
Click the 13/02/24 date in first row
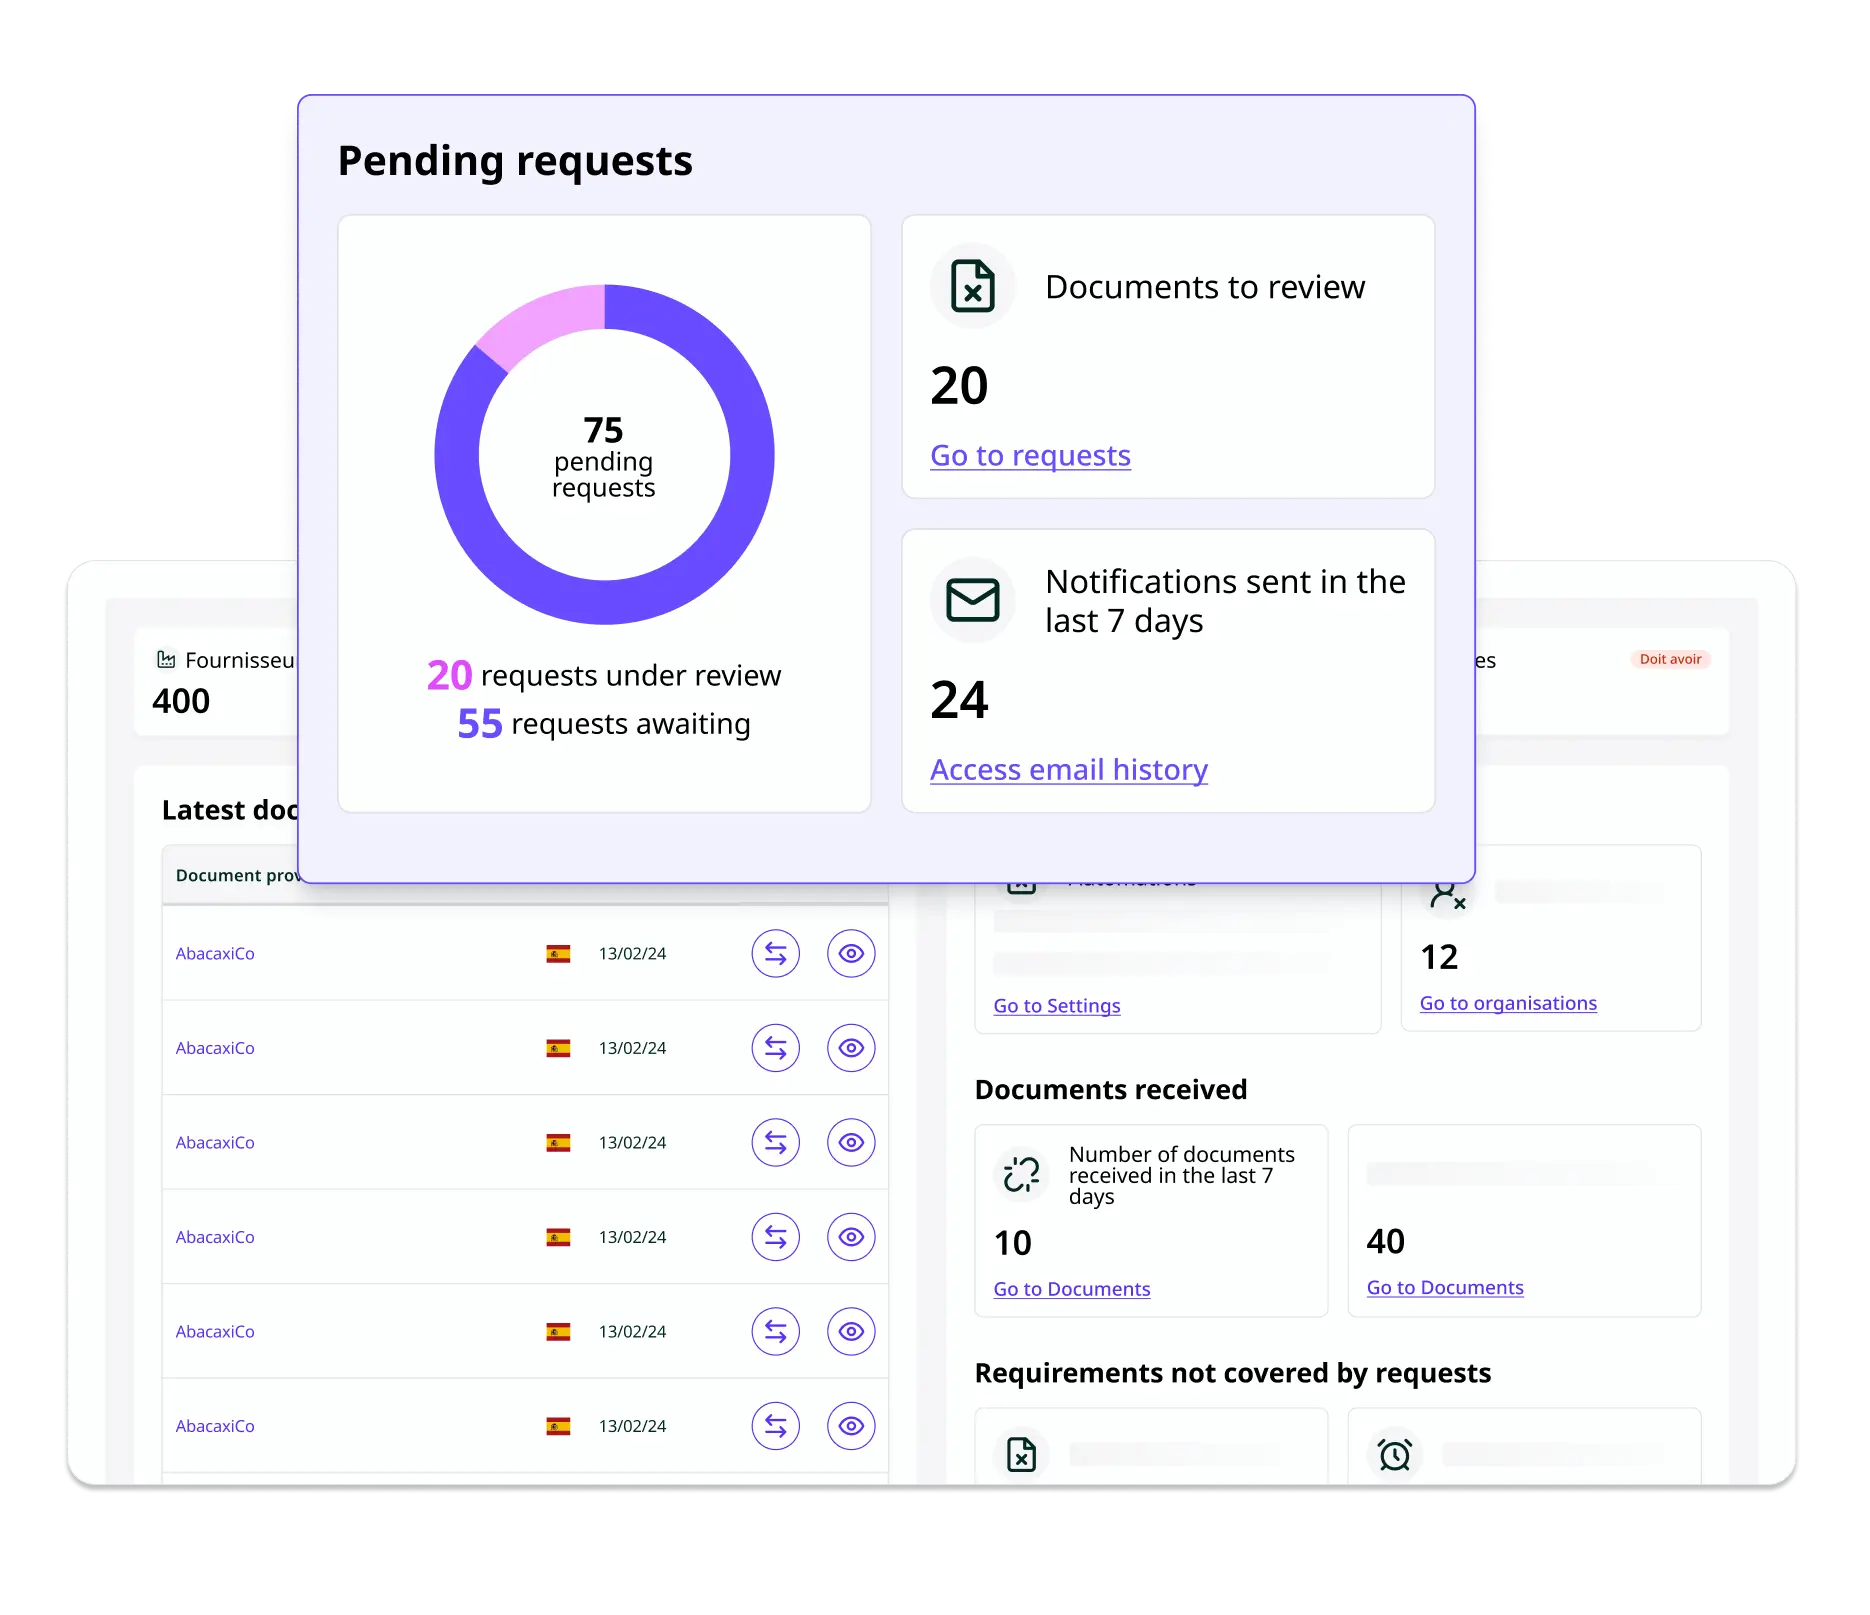point(632,954)
